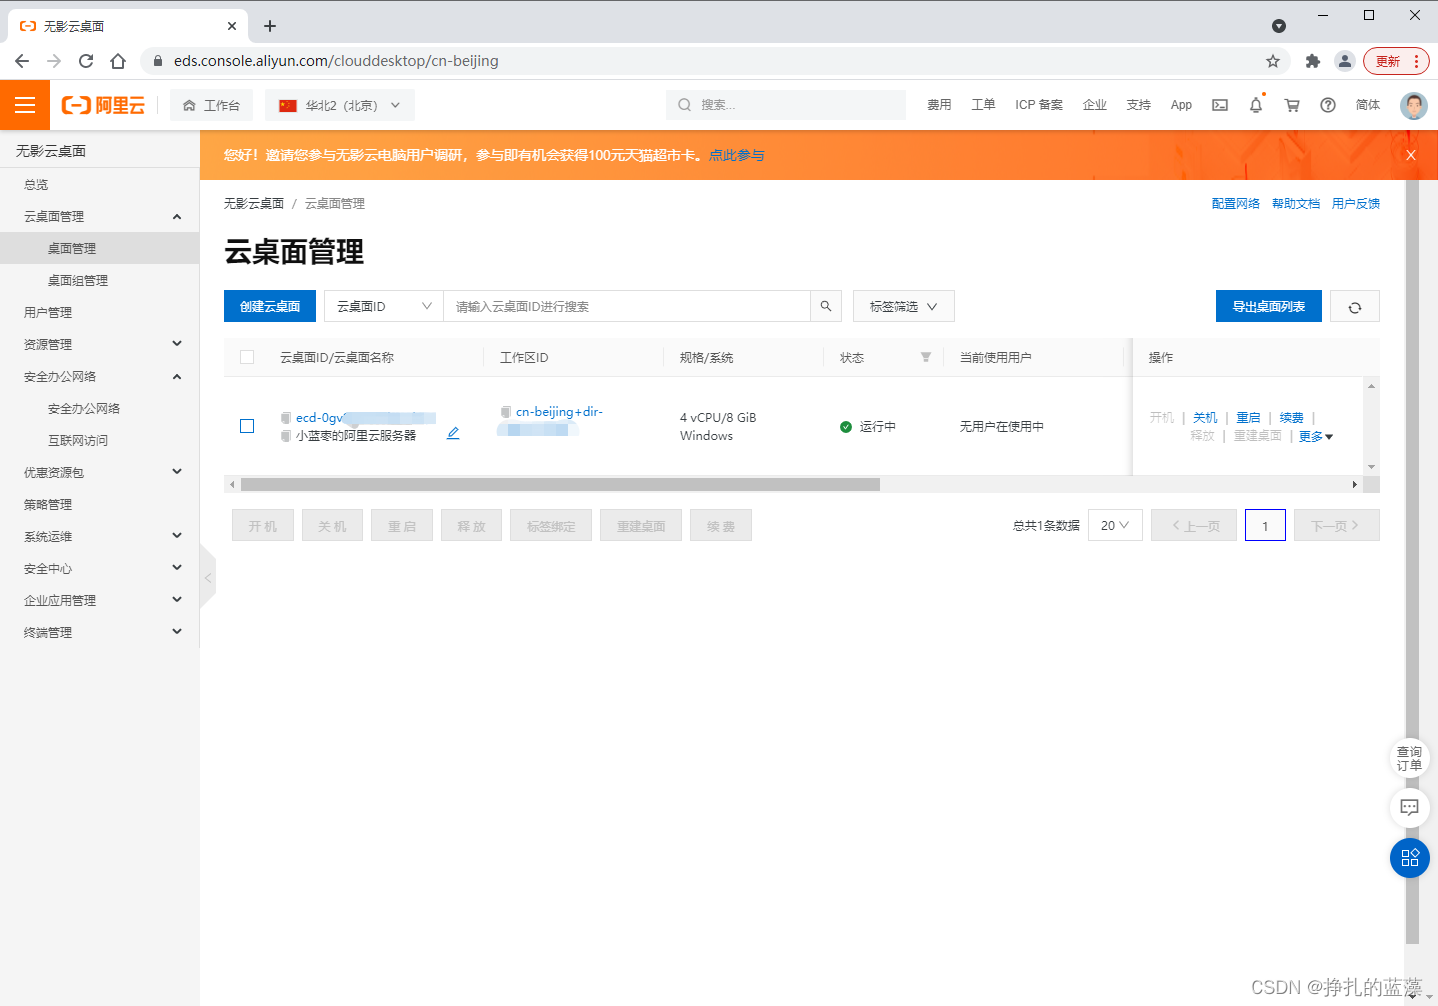Filter 状态 column with the funnel icon
The image size is (1438, 1006).
pyautogui.click(x=925, y=356)
